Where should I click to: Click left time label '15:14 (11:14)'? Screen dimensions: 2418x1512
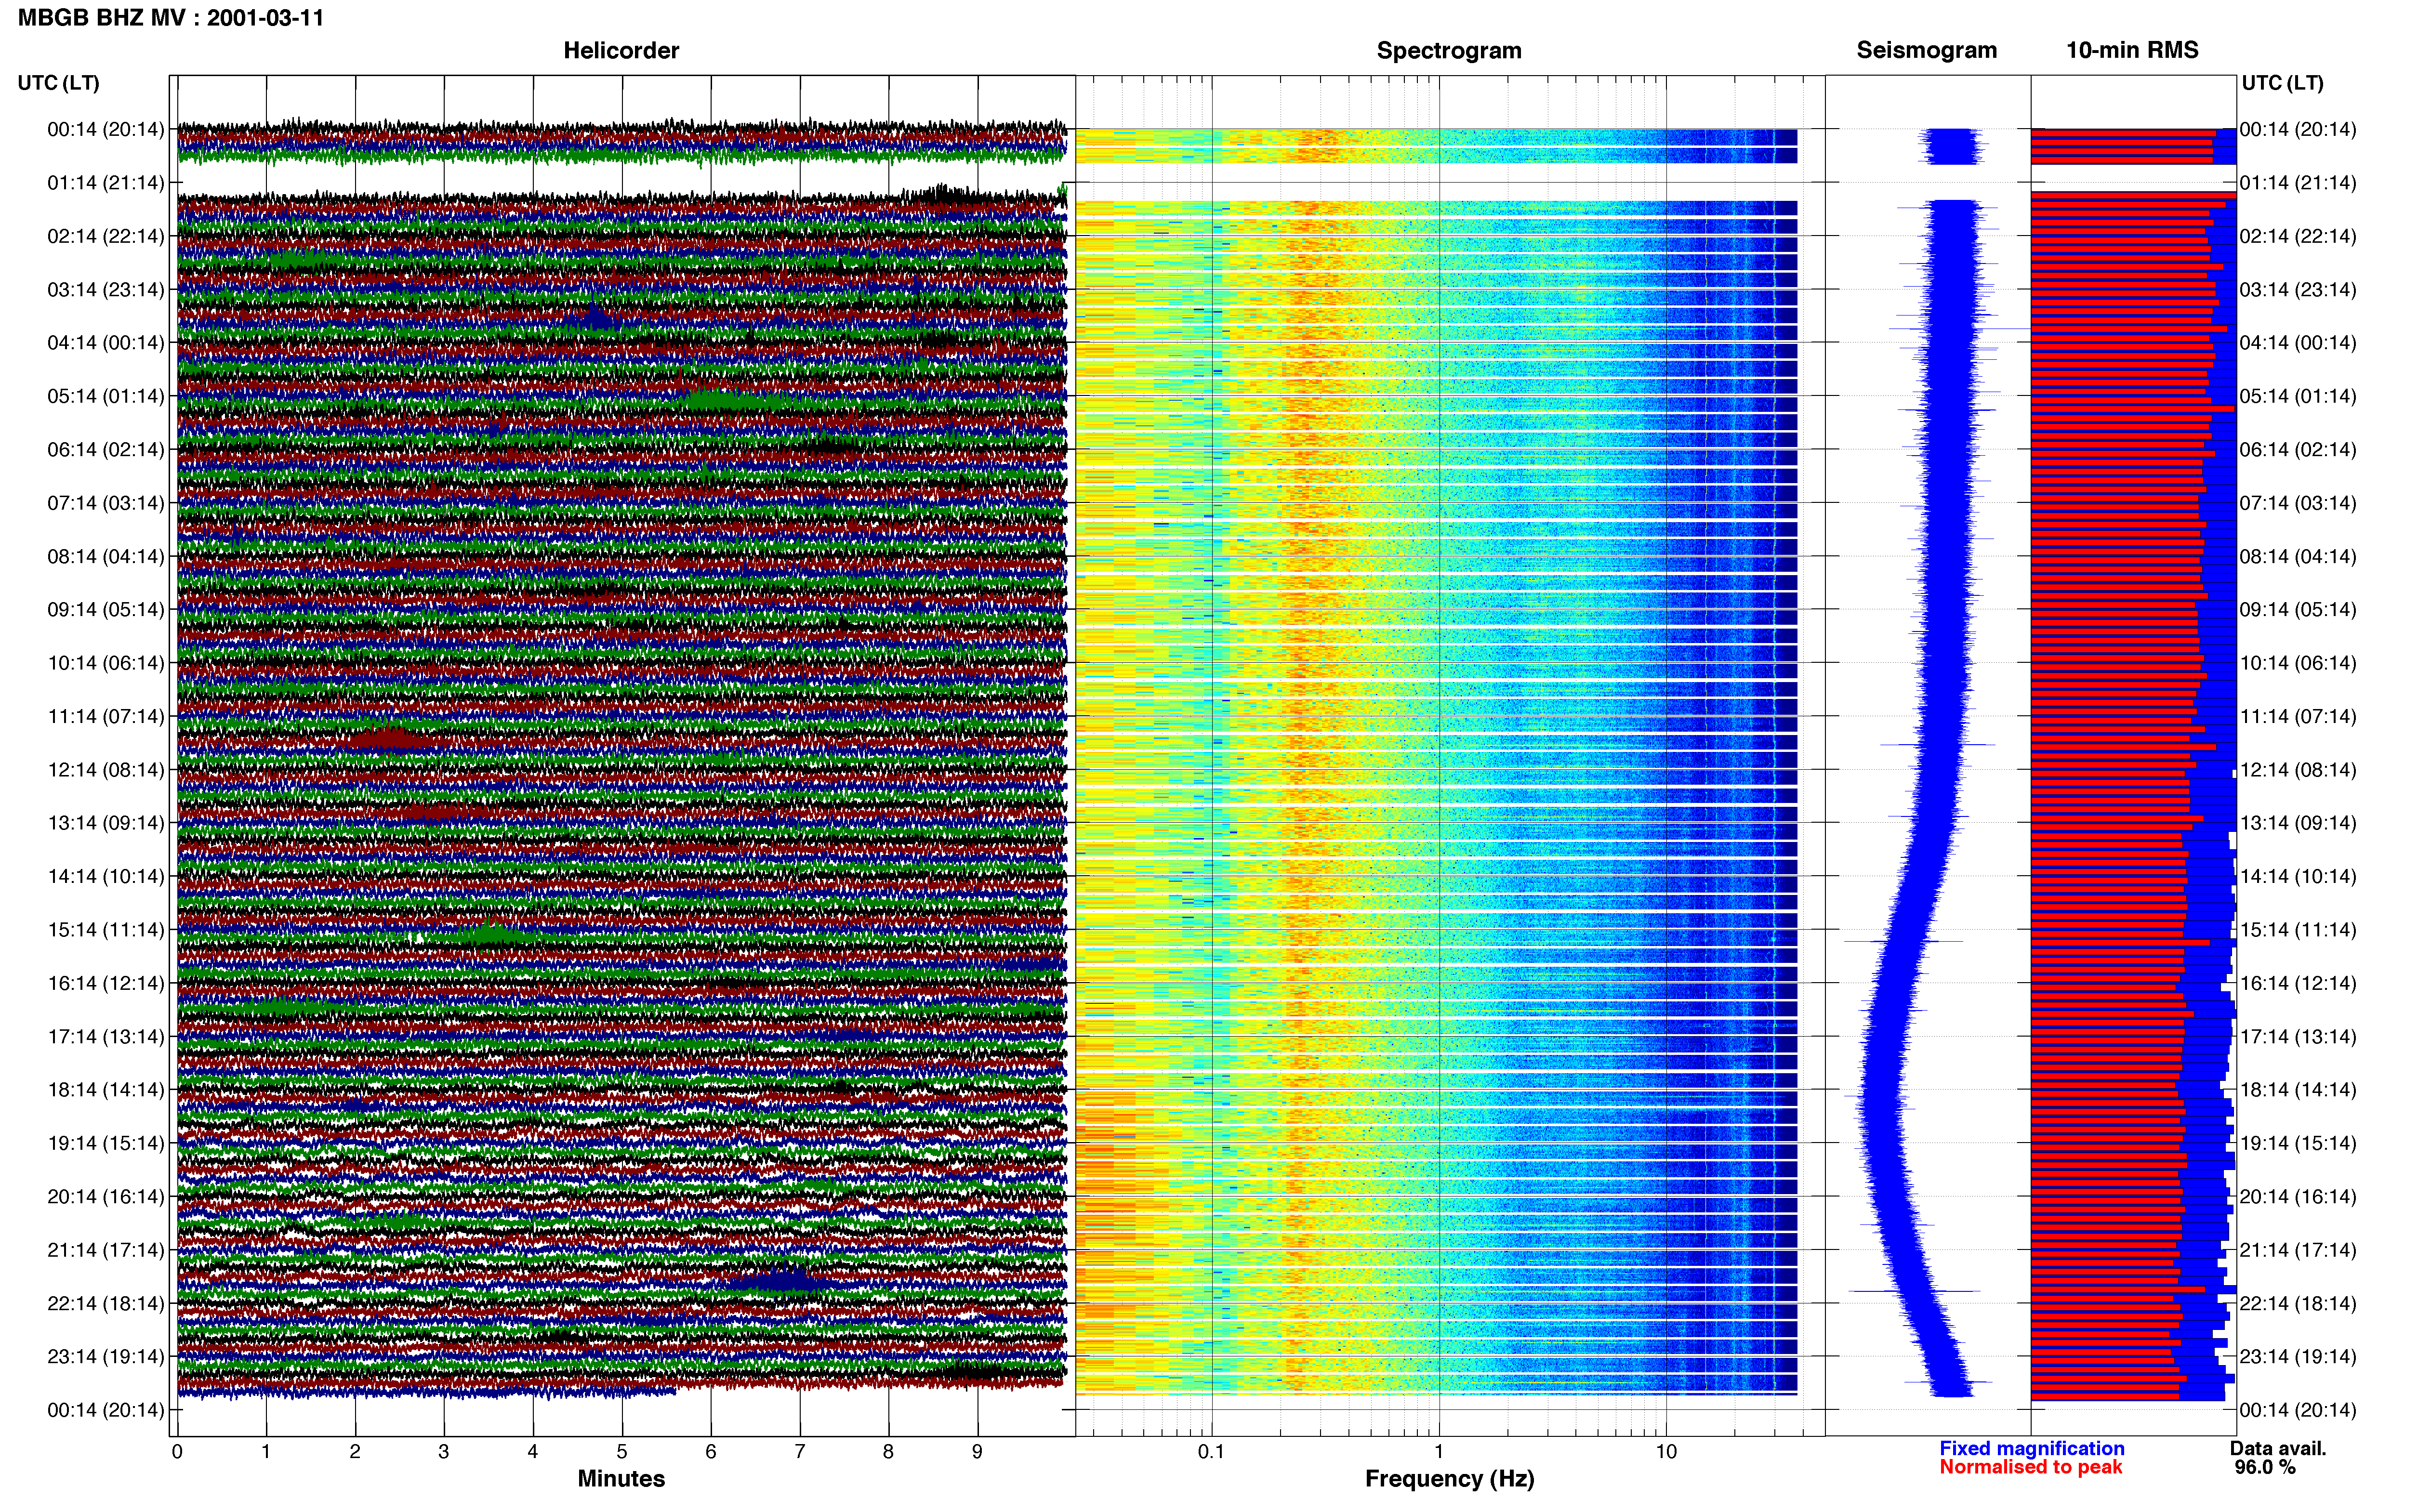(x=106, y=929)
